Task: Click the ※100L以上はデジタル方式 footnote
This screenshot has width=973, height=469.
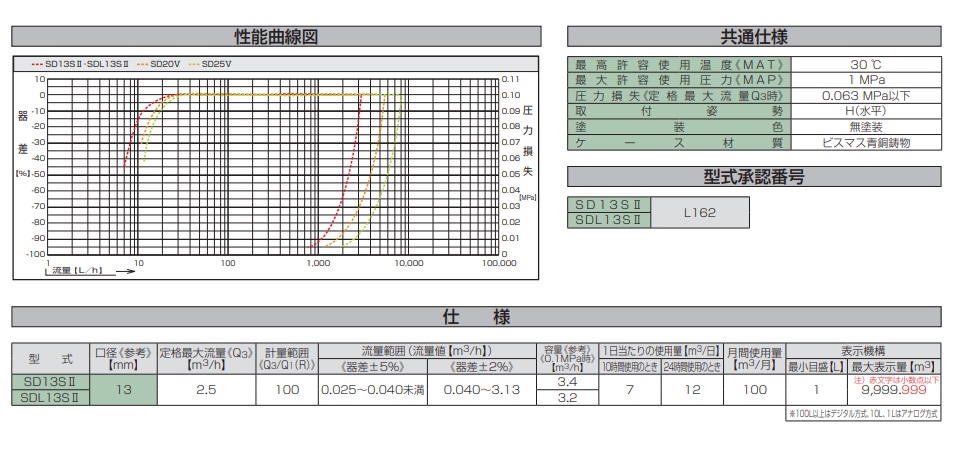Action: pyautogui.click(x=863, y=414)
